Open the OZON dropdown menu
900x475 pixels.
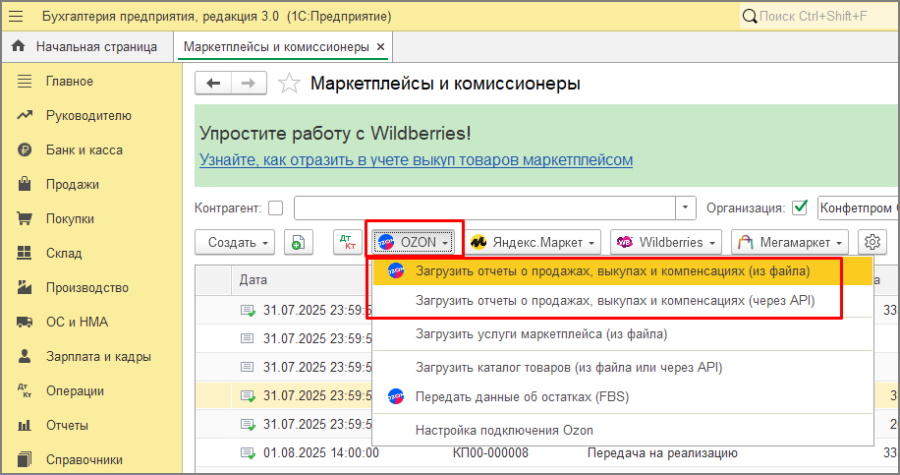click(x=413, y=242)
